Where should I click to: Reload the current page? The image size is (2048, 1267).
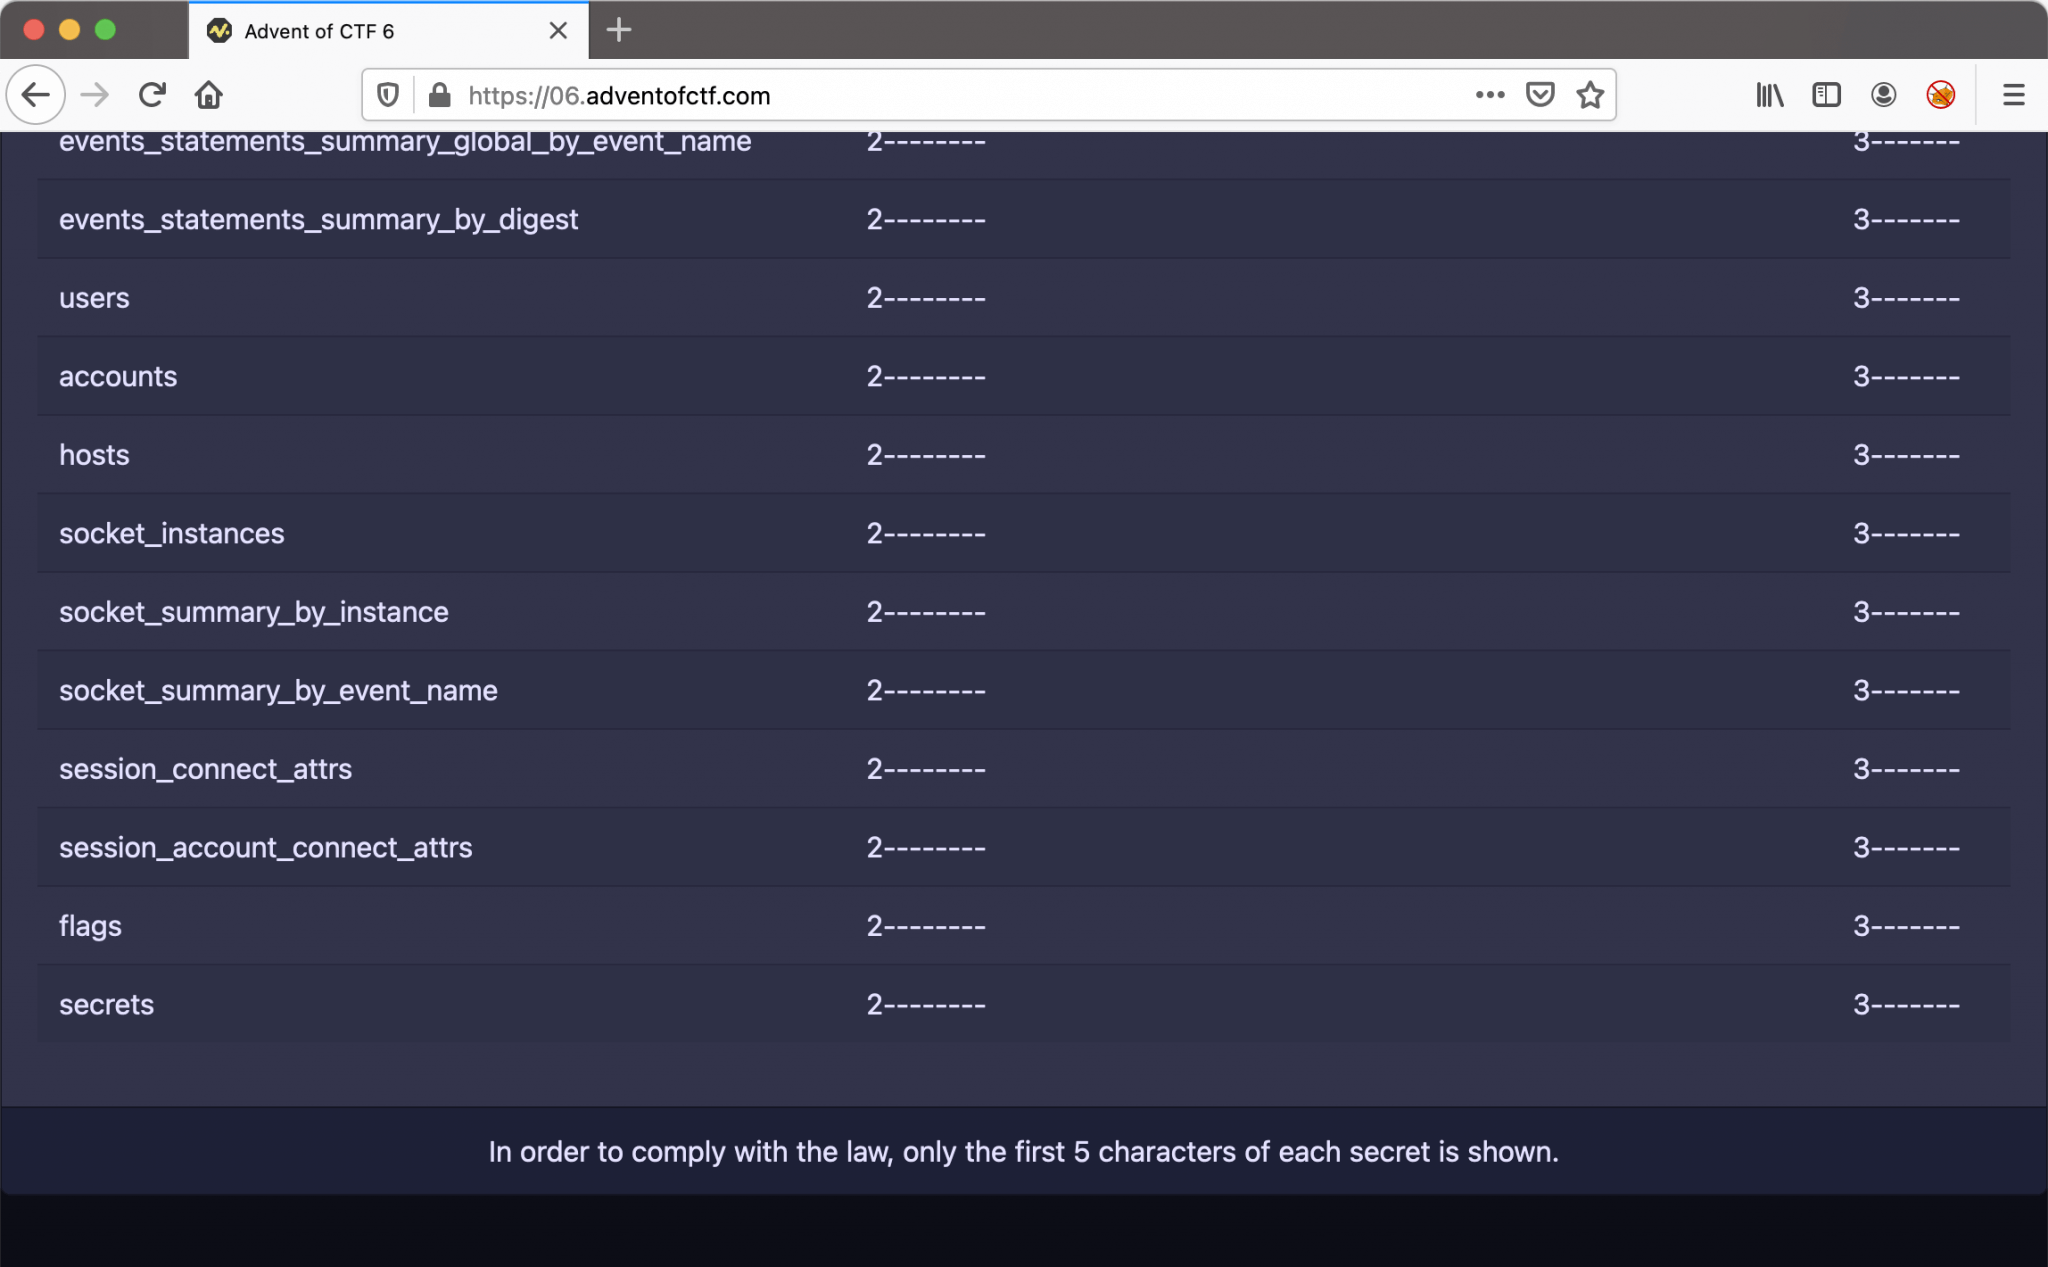(152, 95)
